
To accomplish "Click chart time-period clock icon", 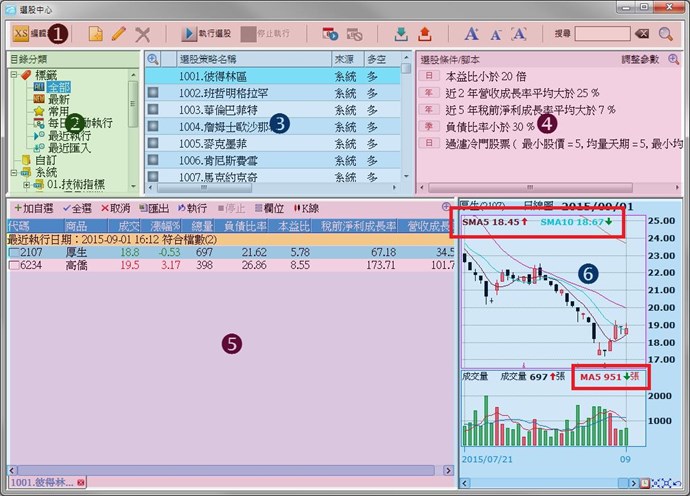I will 645,483.
